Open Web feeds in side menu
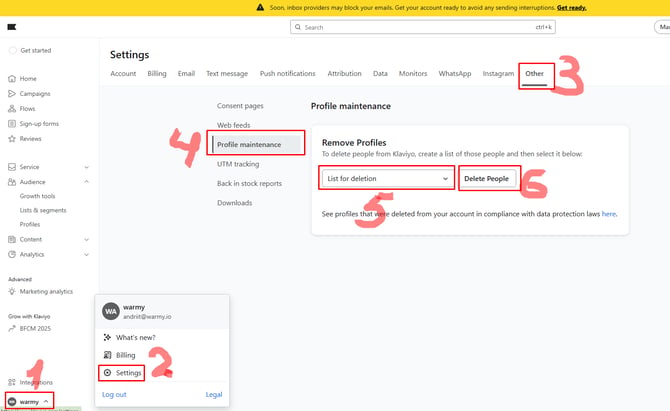Image resolution: width=670 pixels, height=411 pixels. pyautogui.click(x=234, y=125)
